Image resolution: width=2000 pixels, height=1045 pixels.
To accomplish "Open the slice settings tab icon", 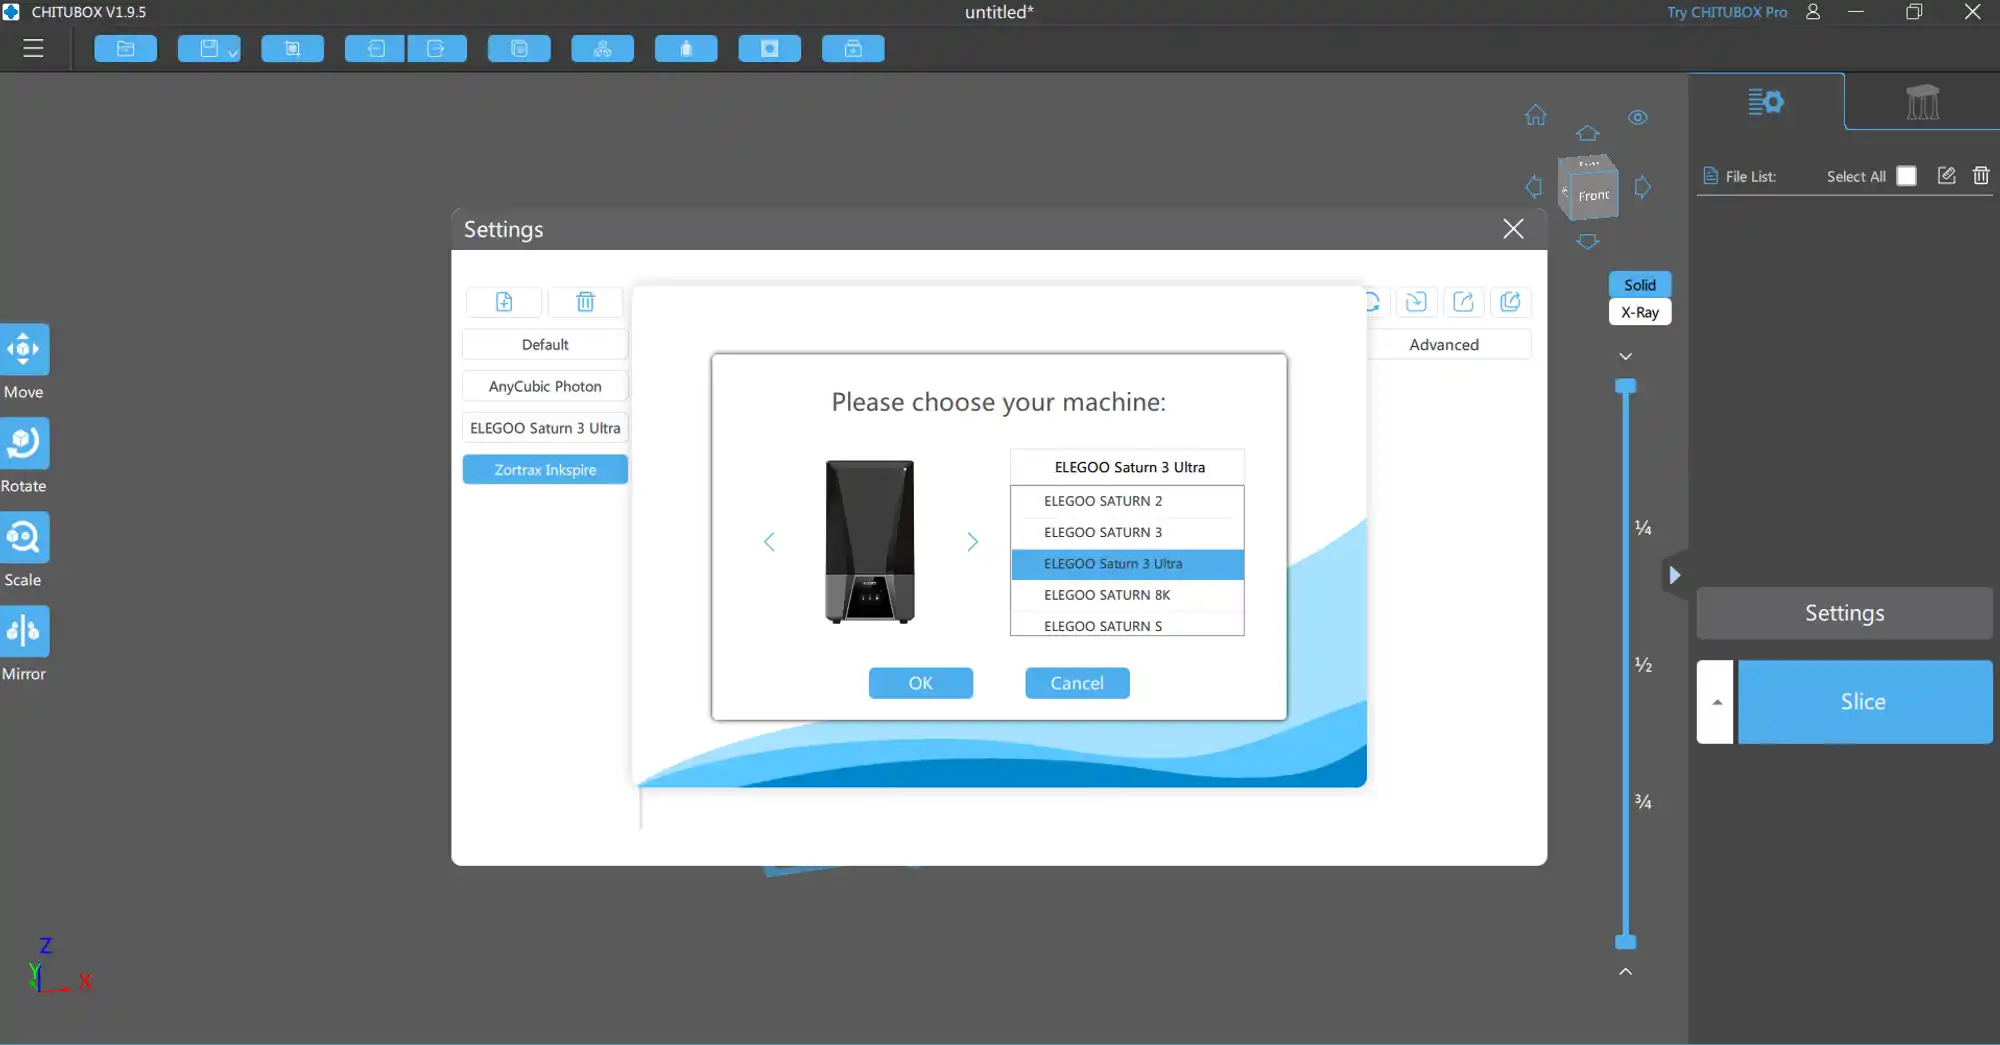I will tap(1765, 101).
